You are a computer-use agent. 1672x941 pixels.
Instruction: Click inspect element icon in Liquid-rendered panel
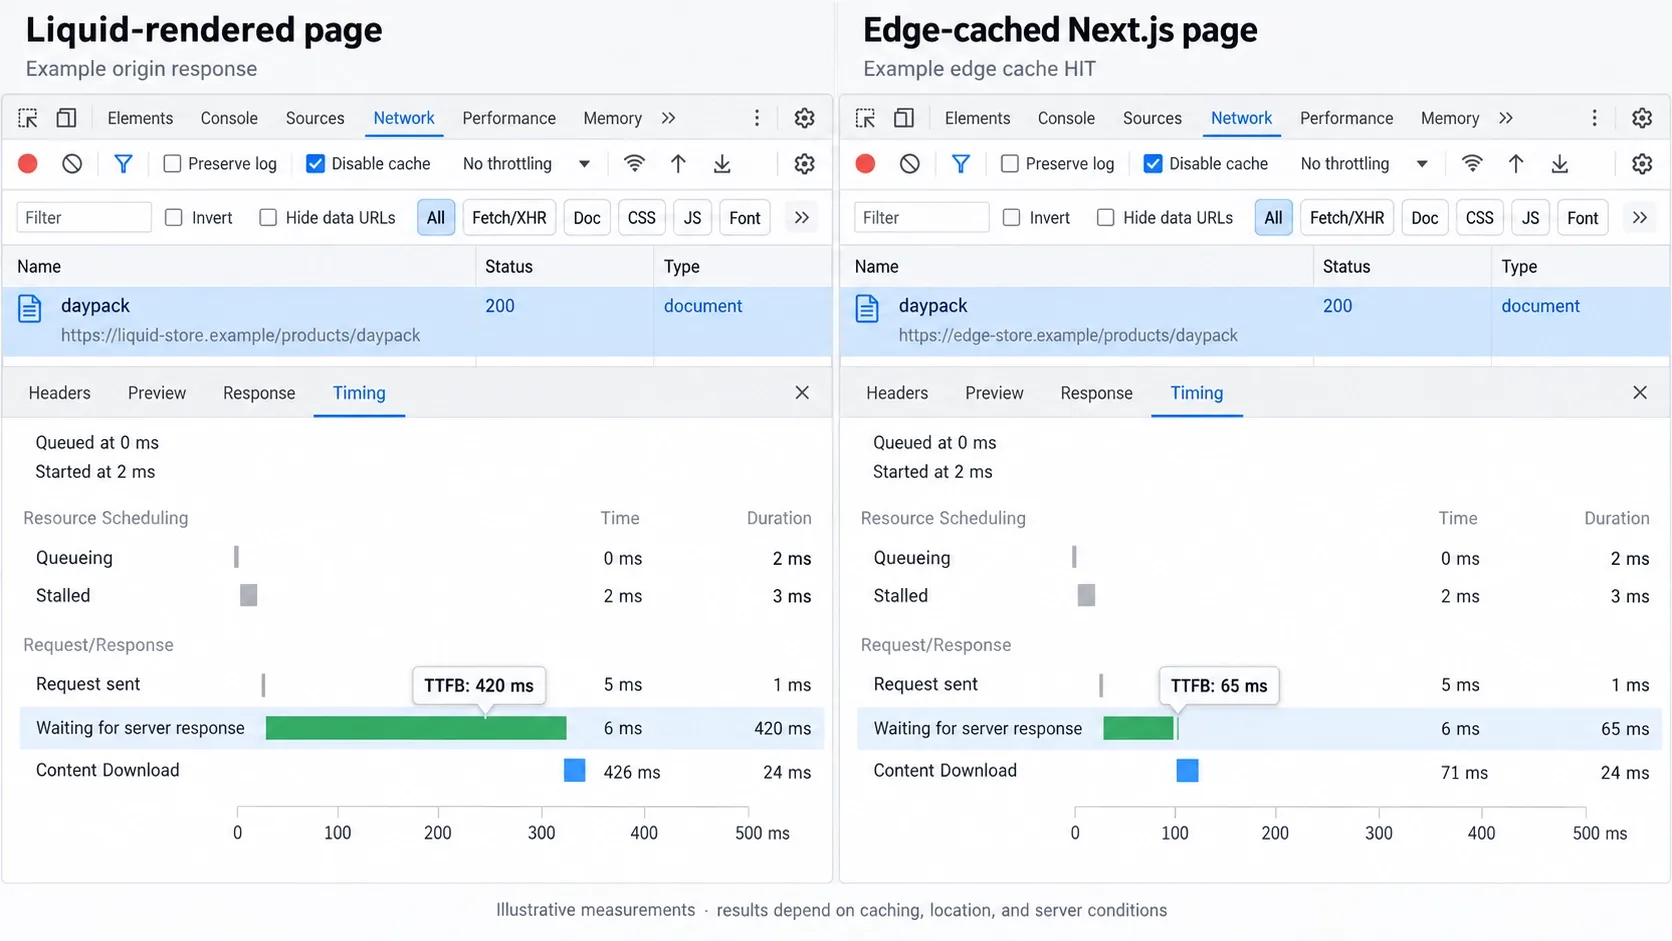click(28, 118)
